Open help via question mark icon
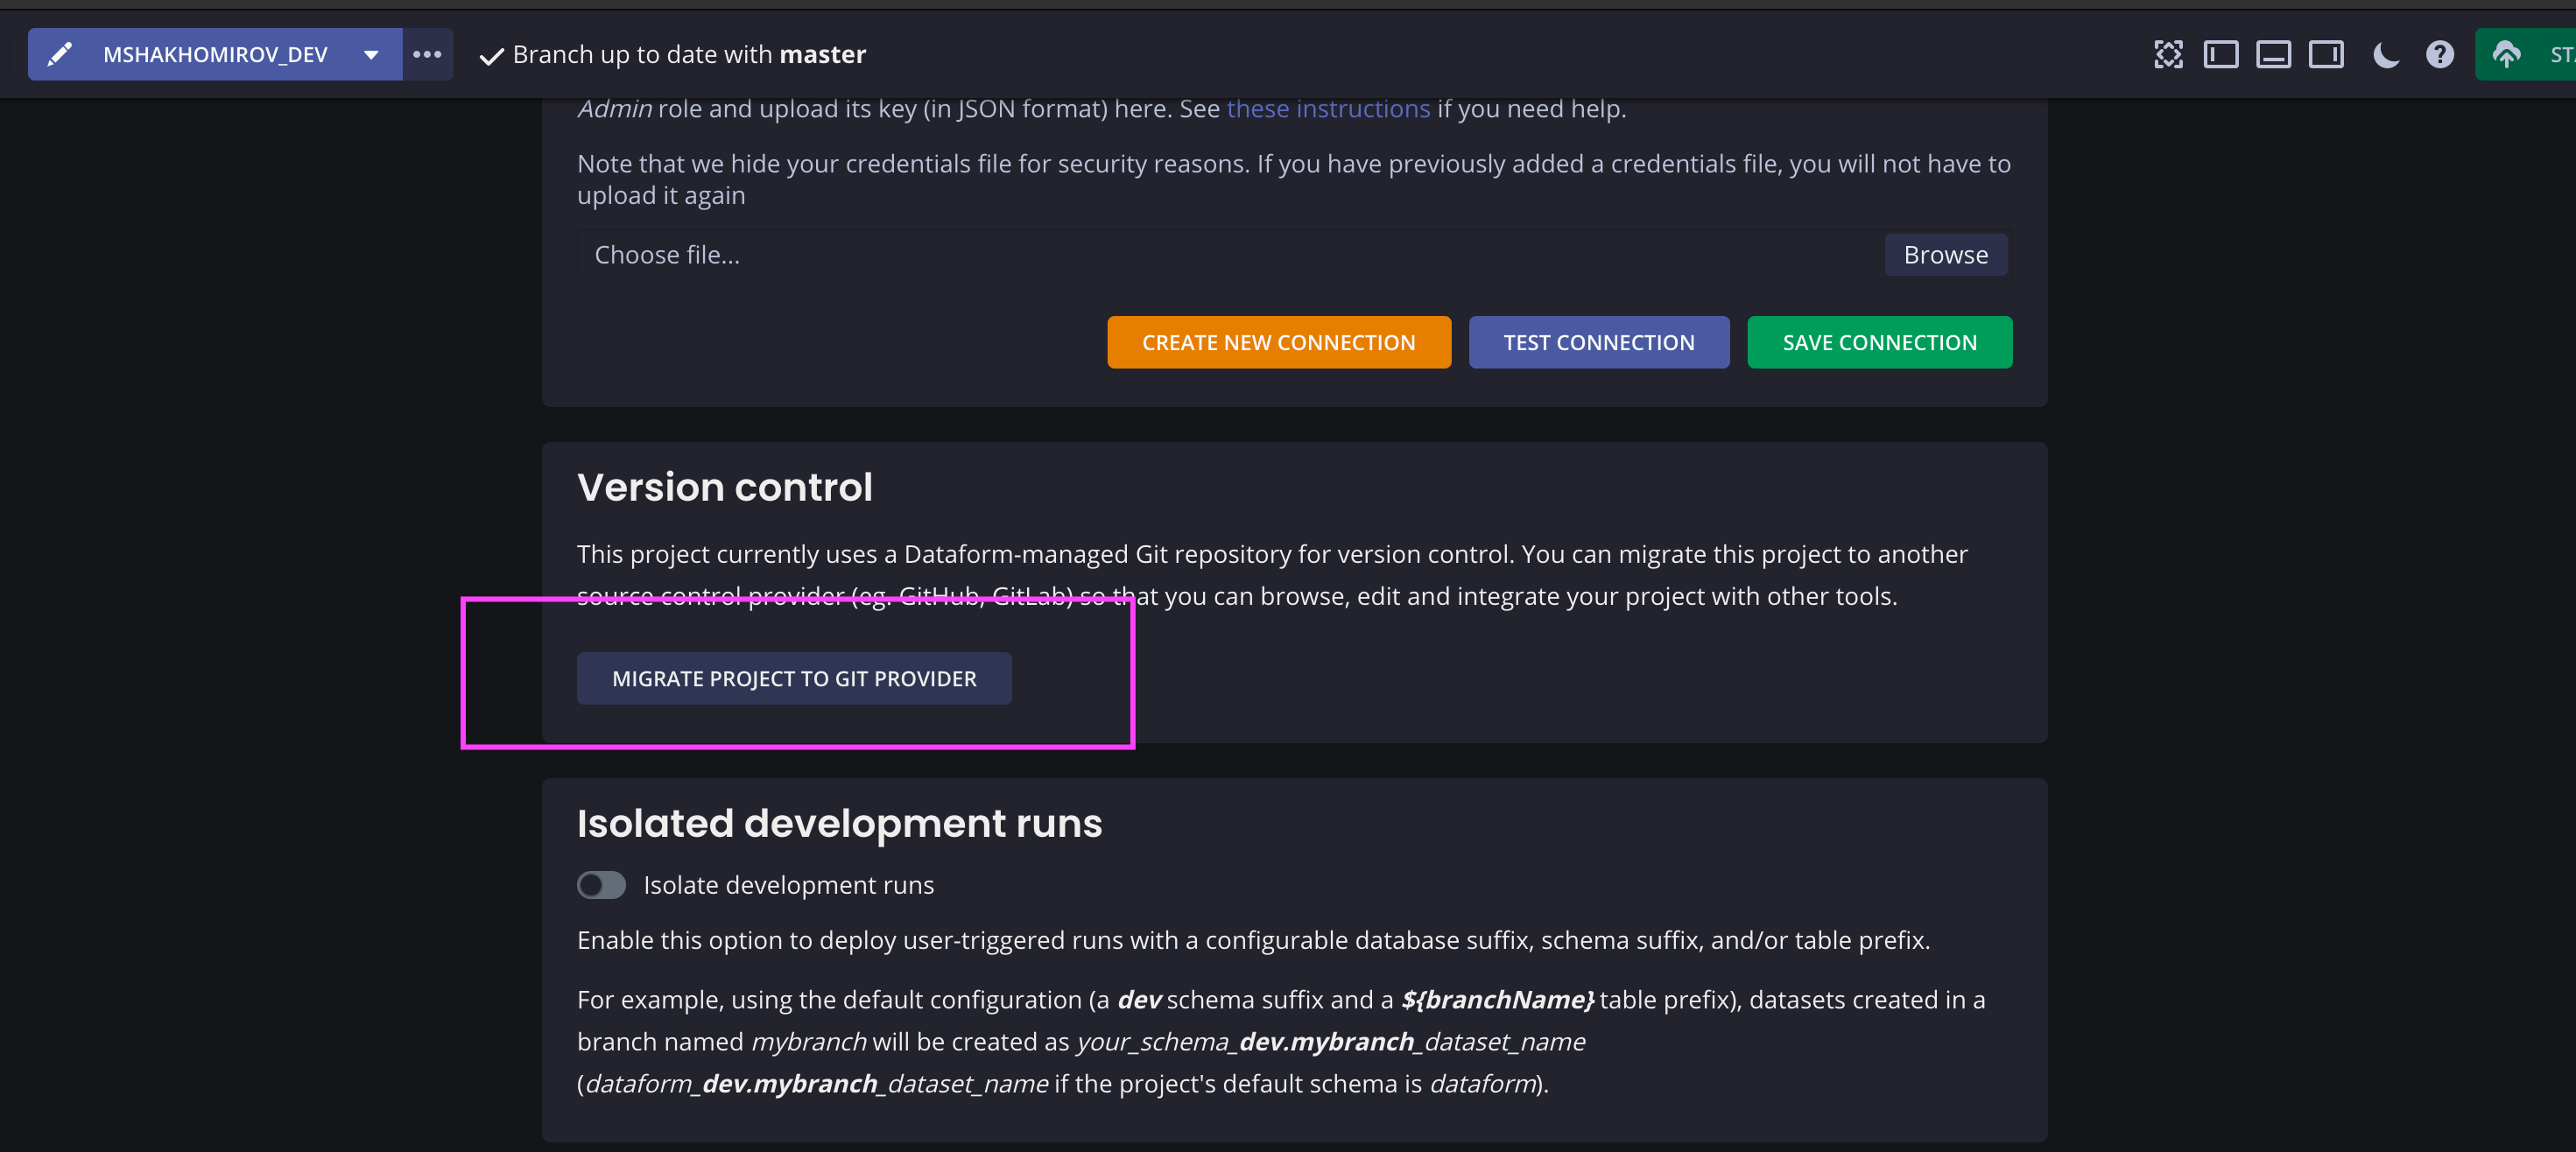Screen dimensions: 2576x1152 pos(2439,54)
